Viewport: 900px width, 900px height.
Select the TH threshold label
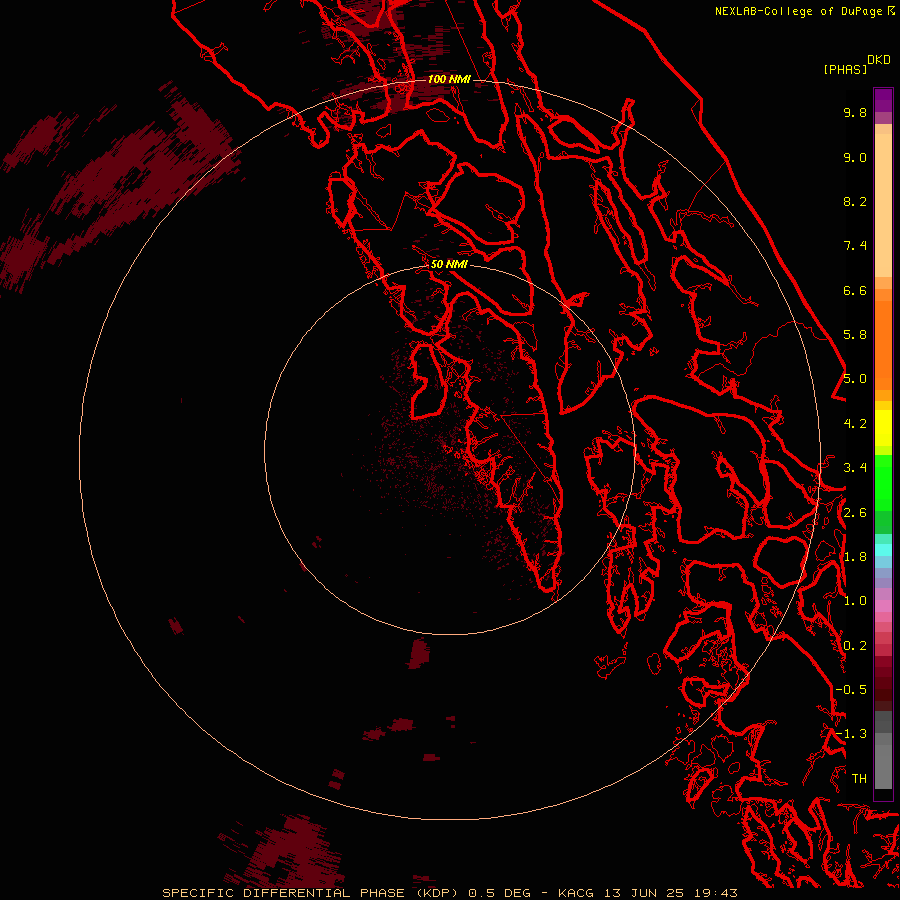[859, 779]
